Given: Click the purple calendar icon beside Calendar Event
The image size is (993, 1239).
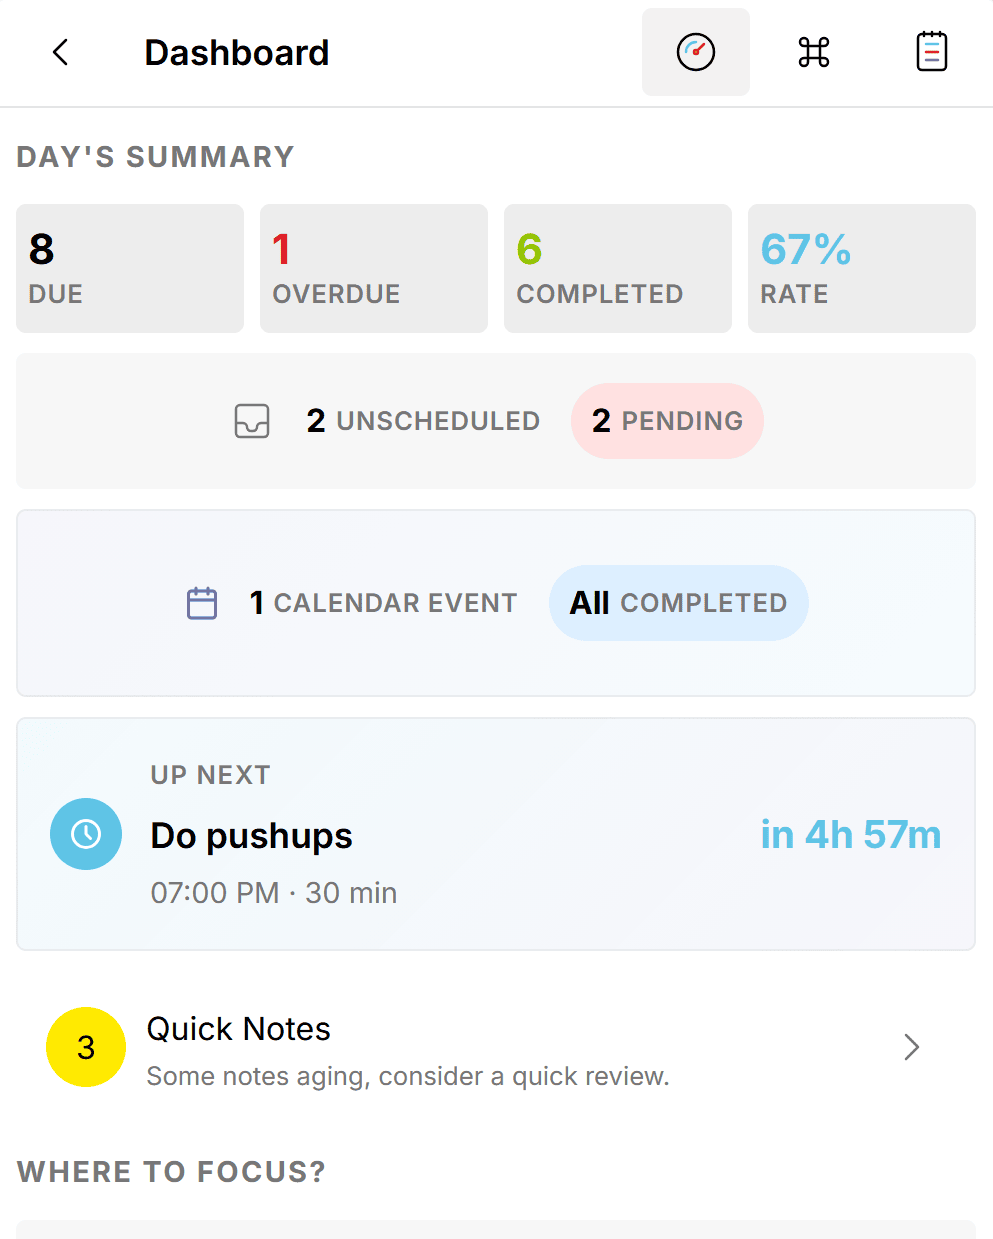Looking at the screenshot, I should [x=201, y=603].
